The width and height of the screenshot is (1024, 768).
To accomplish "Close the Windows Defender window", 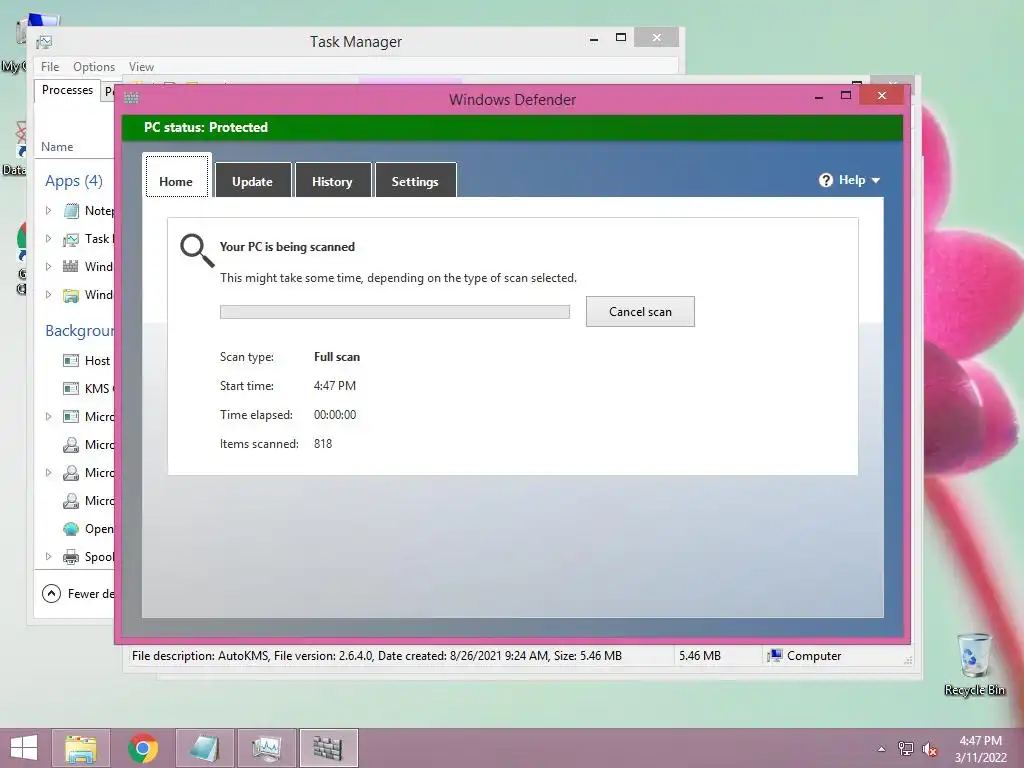I will pos(882,96).
